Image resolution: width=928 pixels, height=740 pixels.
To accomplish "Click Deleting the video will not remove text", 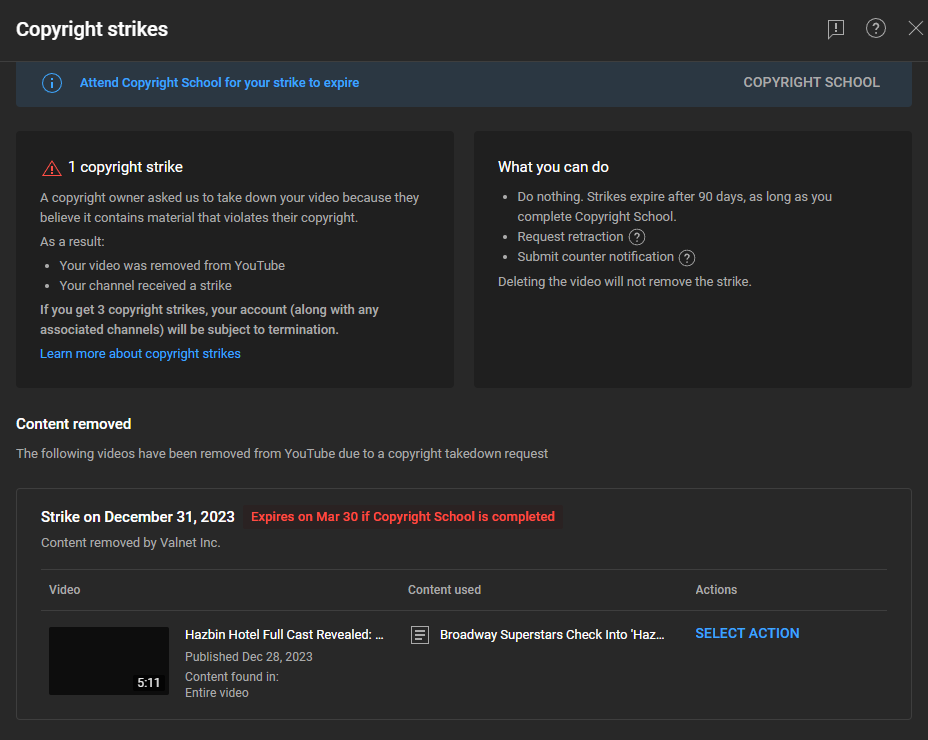I will point(624,282).
